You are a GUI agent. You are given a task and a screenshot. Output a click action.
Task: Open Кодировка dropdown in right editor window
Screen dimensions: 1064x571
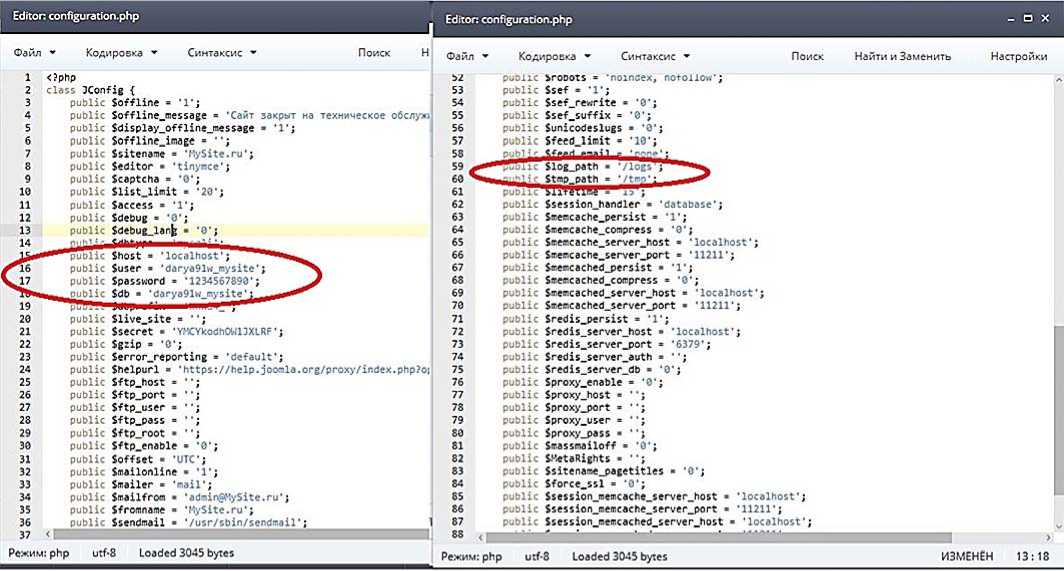tap(554, 56)
